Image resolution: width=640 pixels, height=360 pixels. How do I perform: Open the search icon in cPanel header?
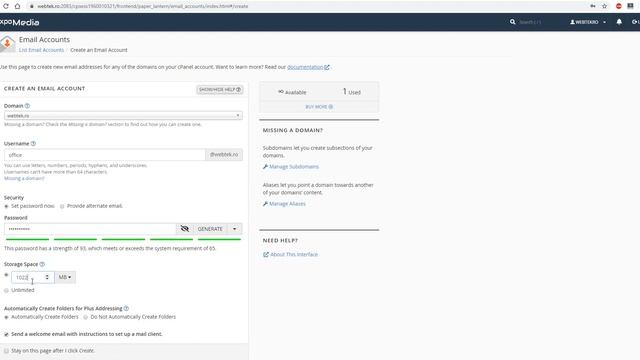click(513, 22)
